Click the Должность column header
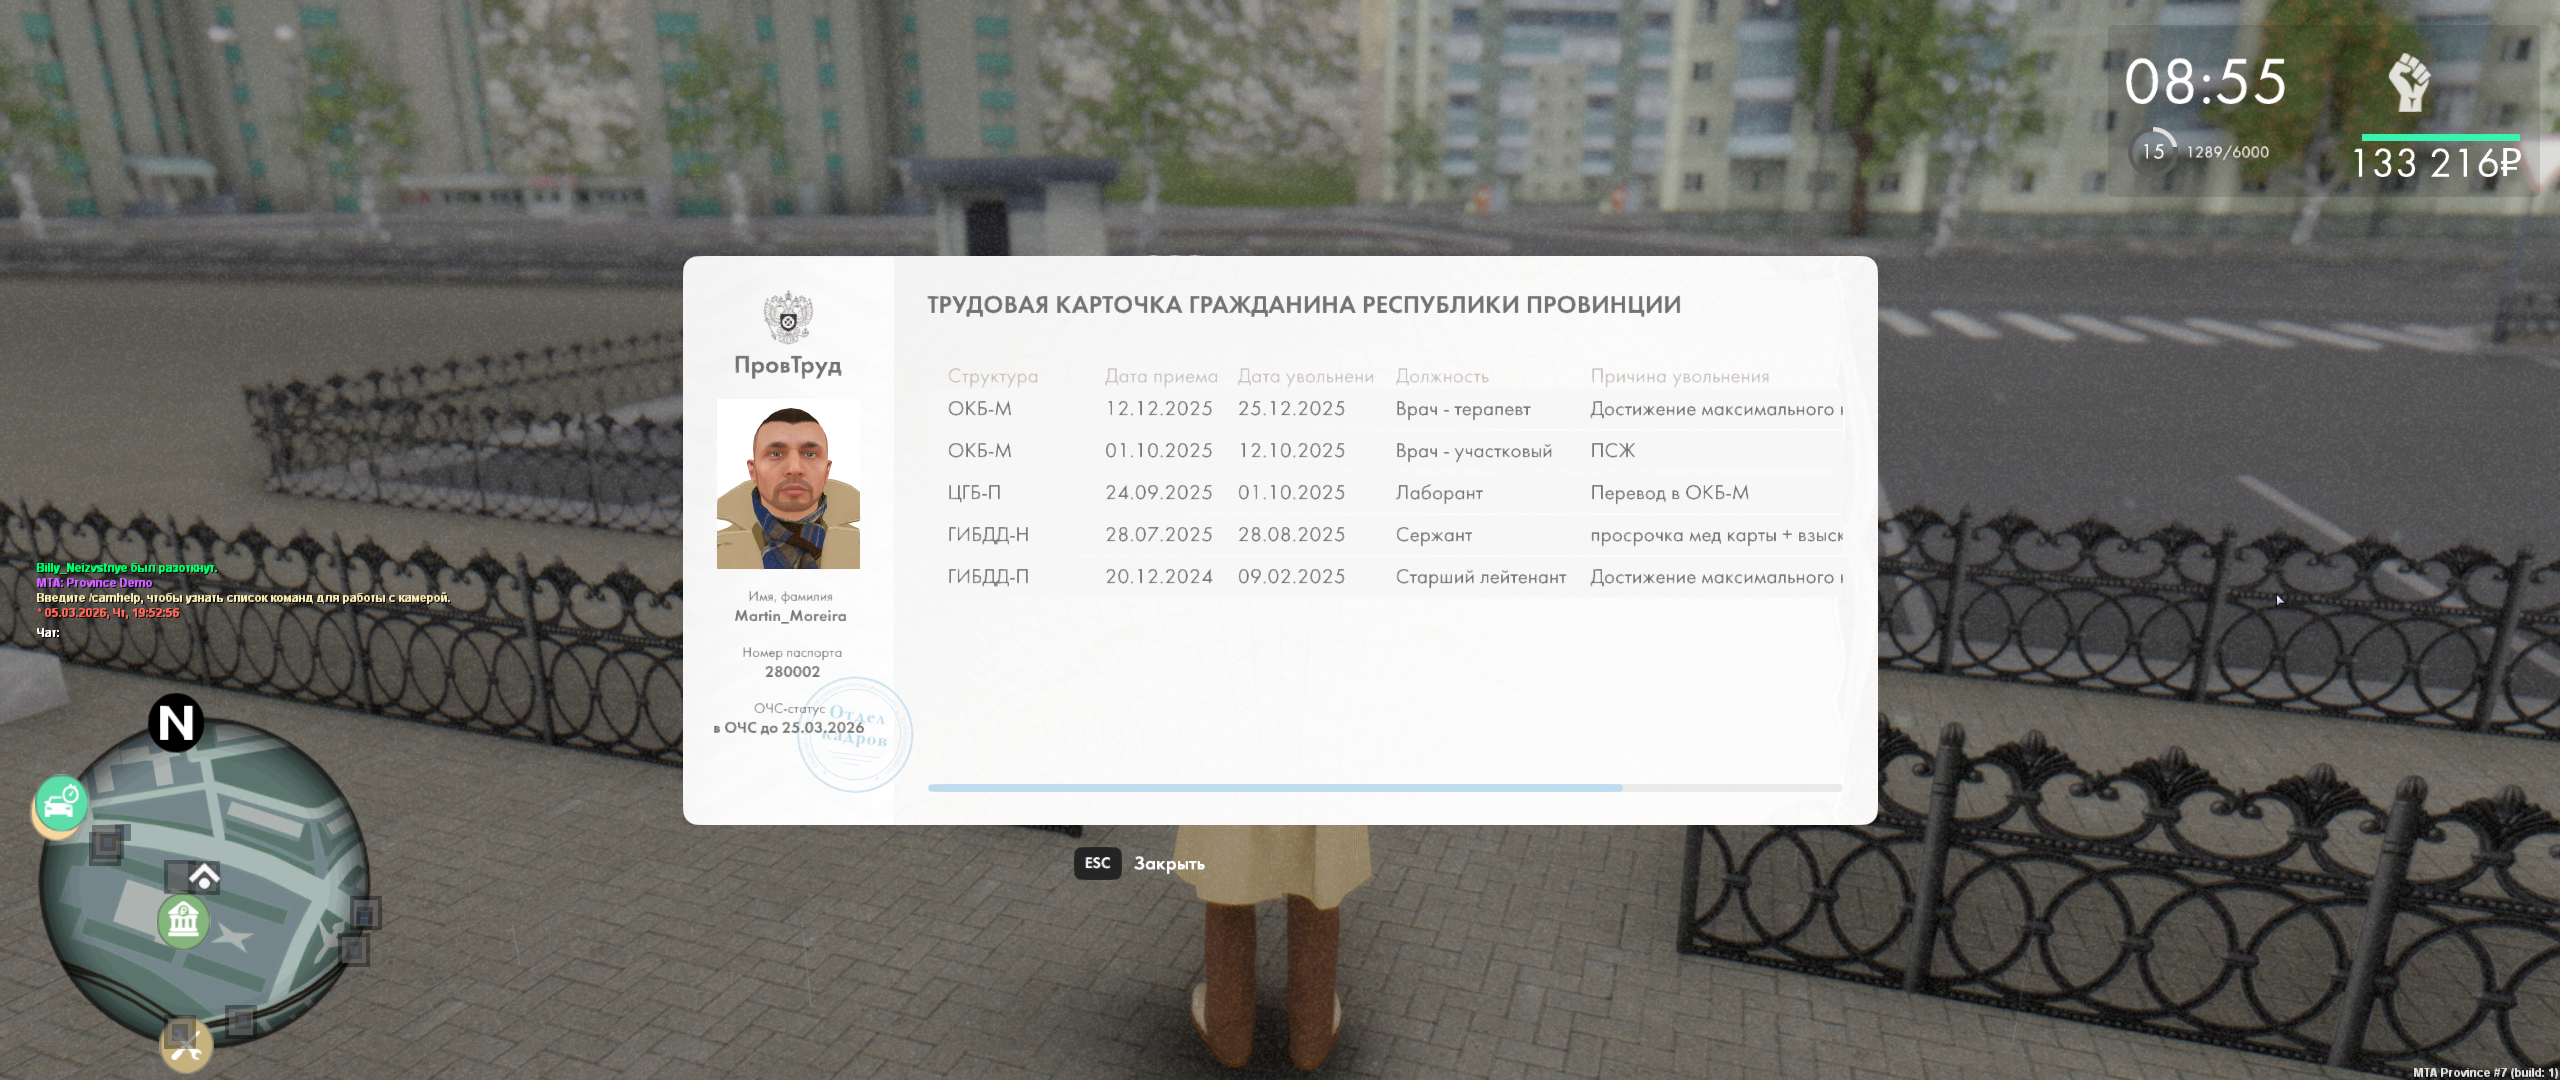Screen dimensions: 2560x1080 1441,377
